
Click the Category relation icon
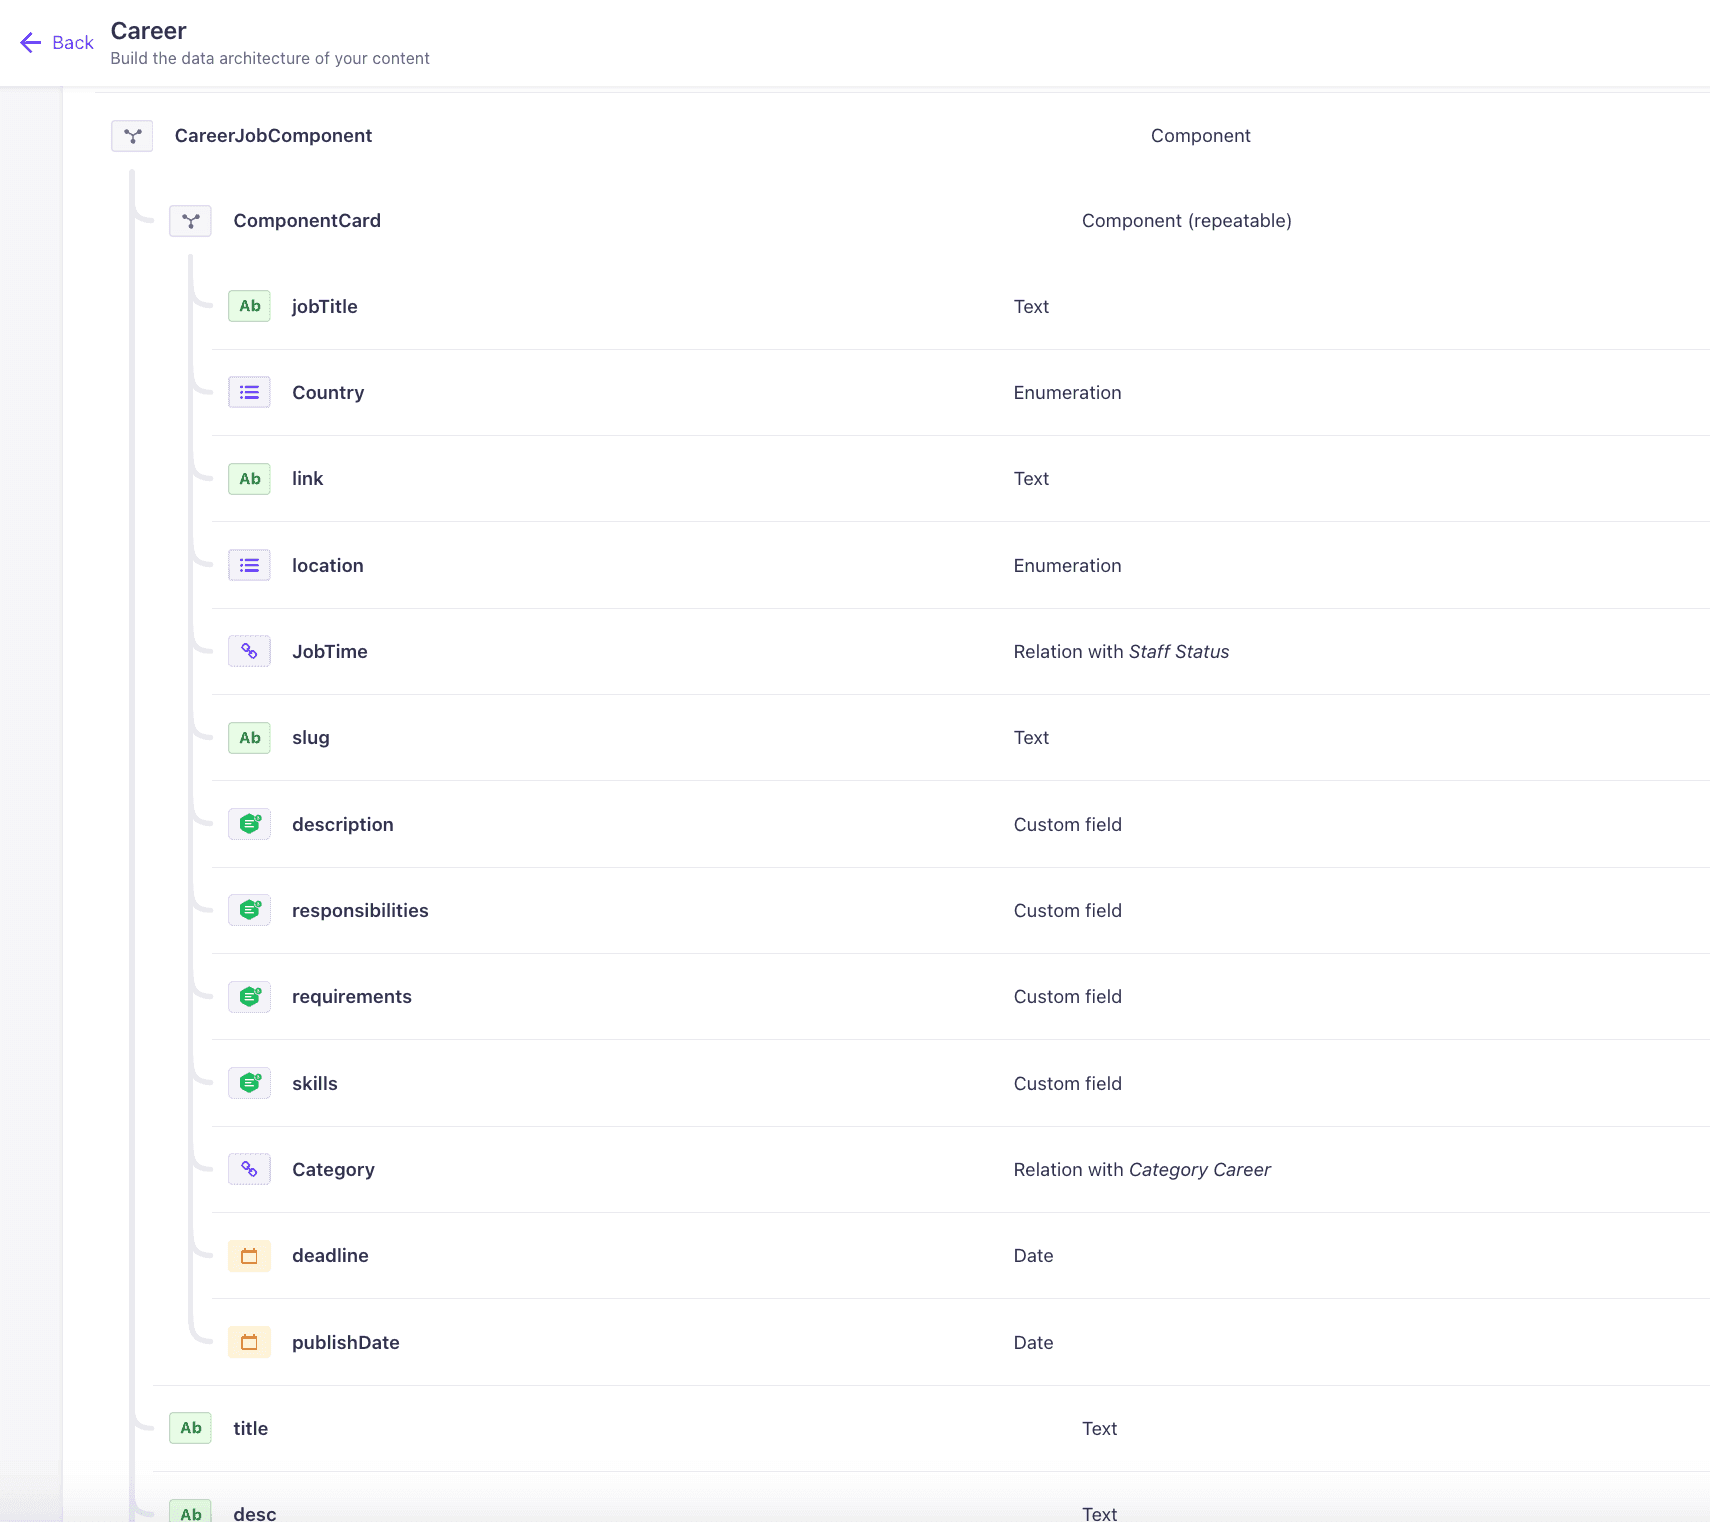249,1170
